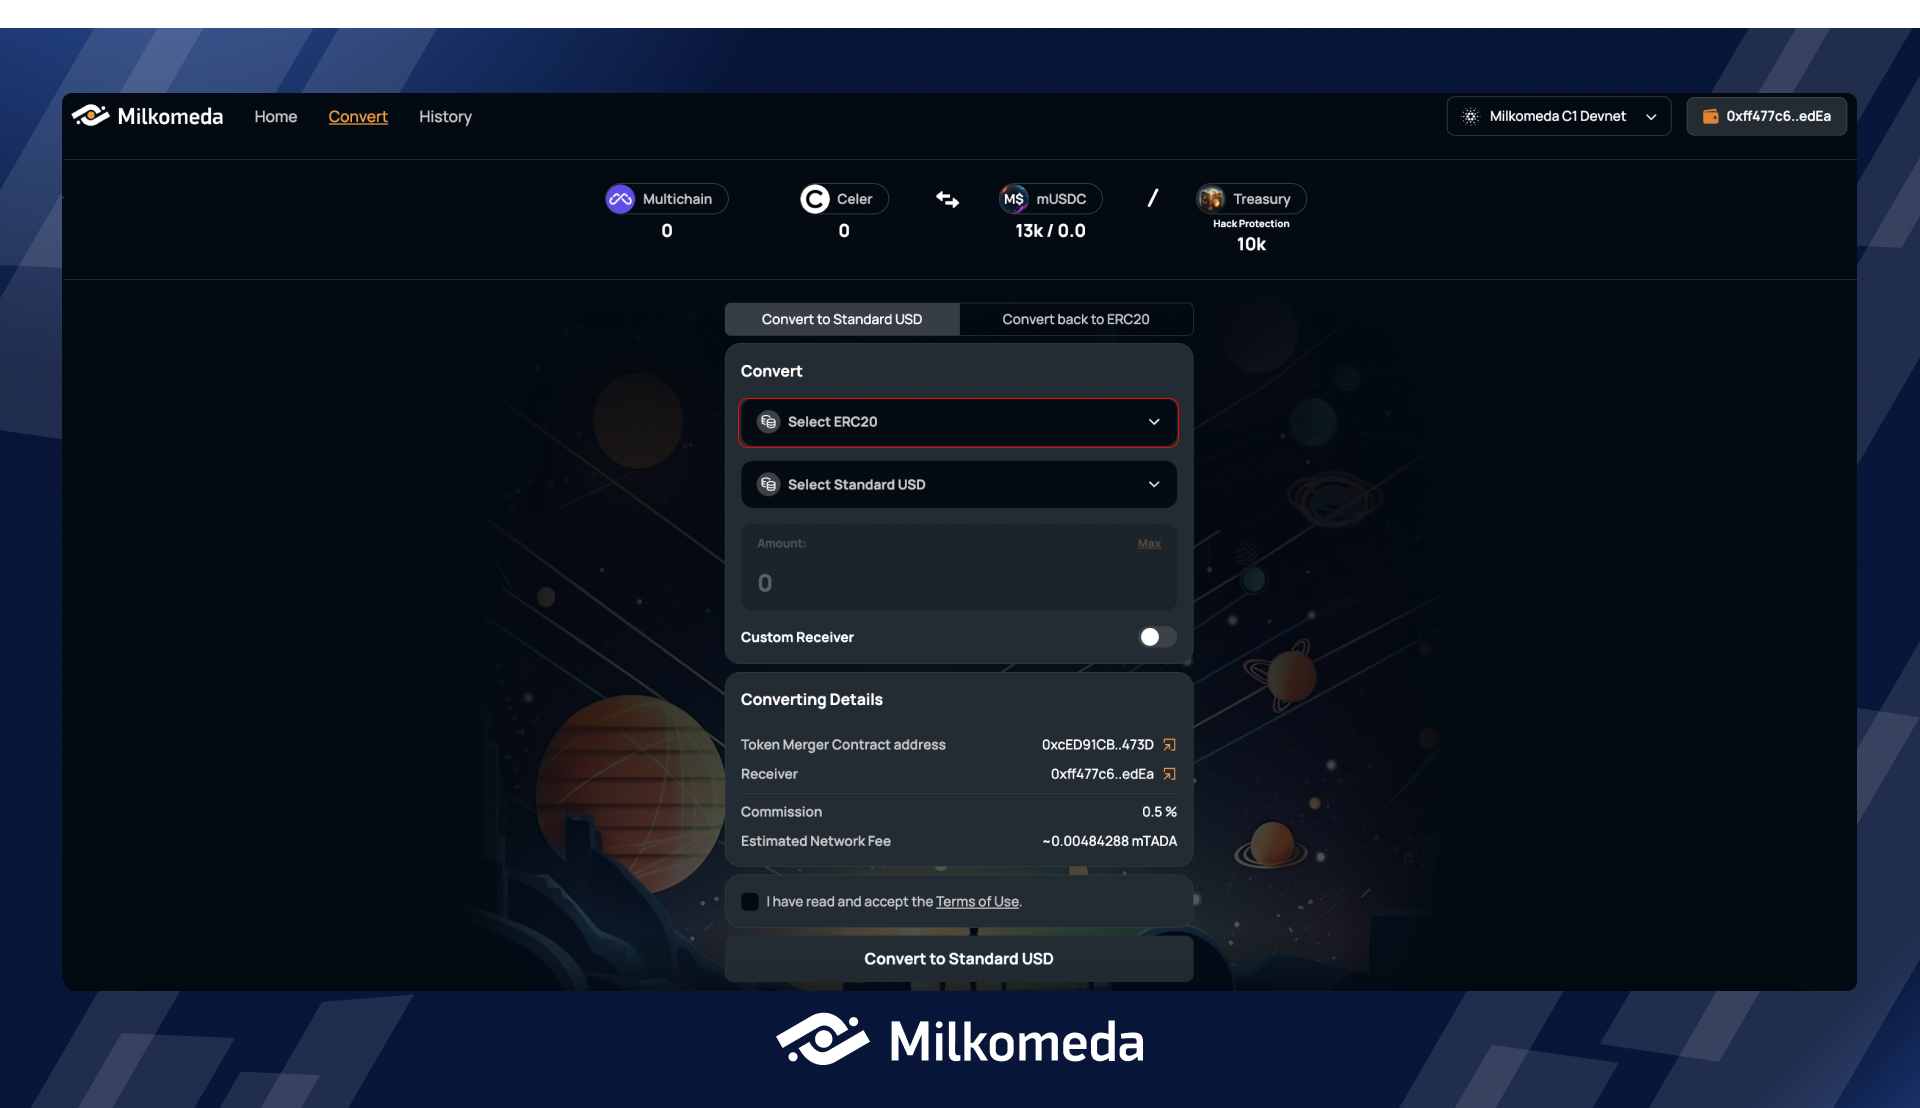This screenshot has height=1108, width=1920.
Task: Click the Commission label
Action: pos(781,812)
